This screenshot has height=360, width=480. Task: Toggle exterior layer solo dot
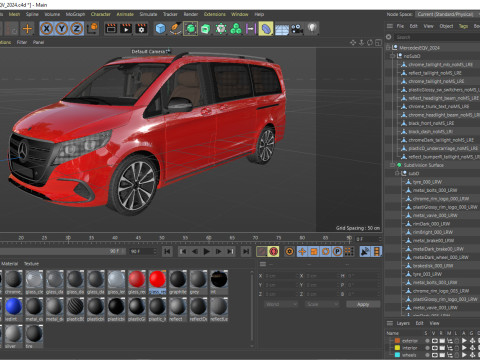[426, 341]
